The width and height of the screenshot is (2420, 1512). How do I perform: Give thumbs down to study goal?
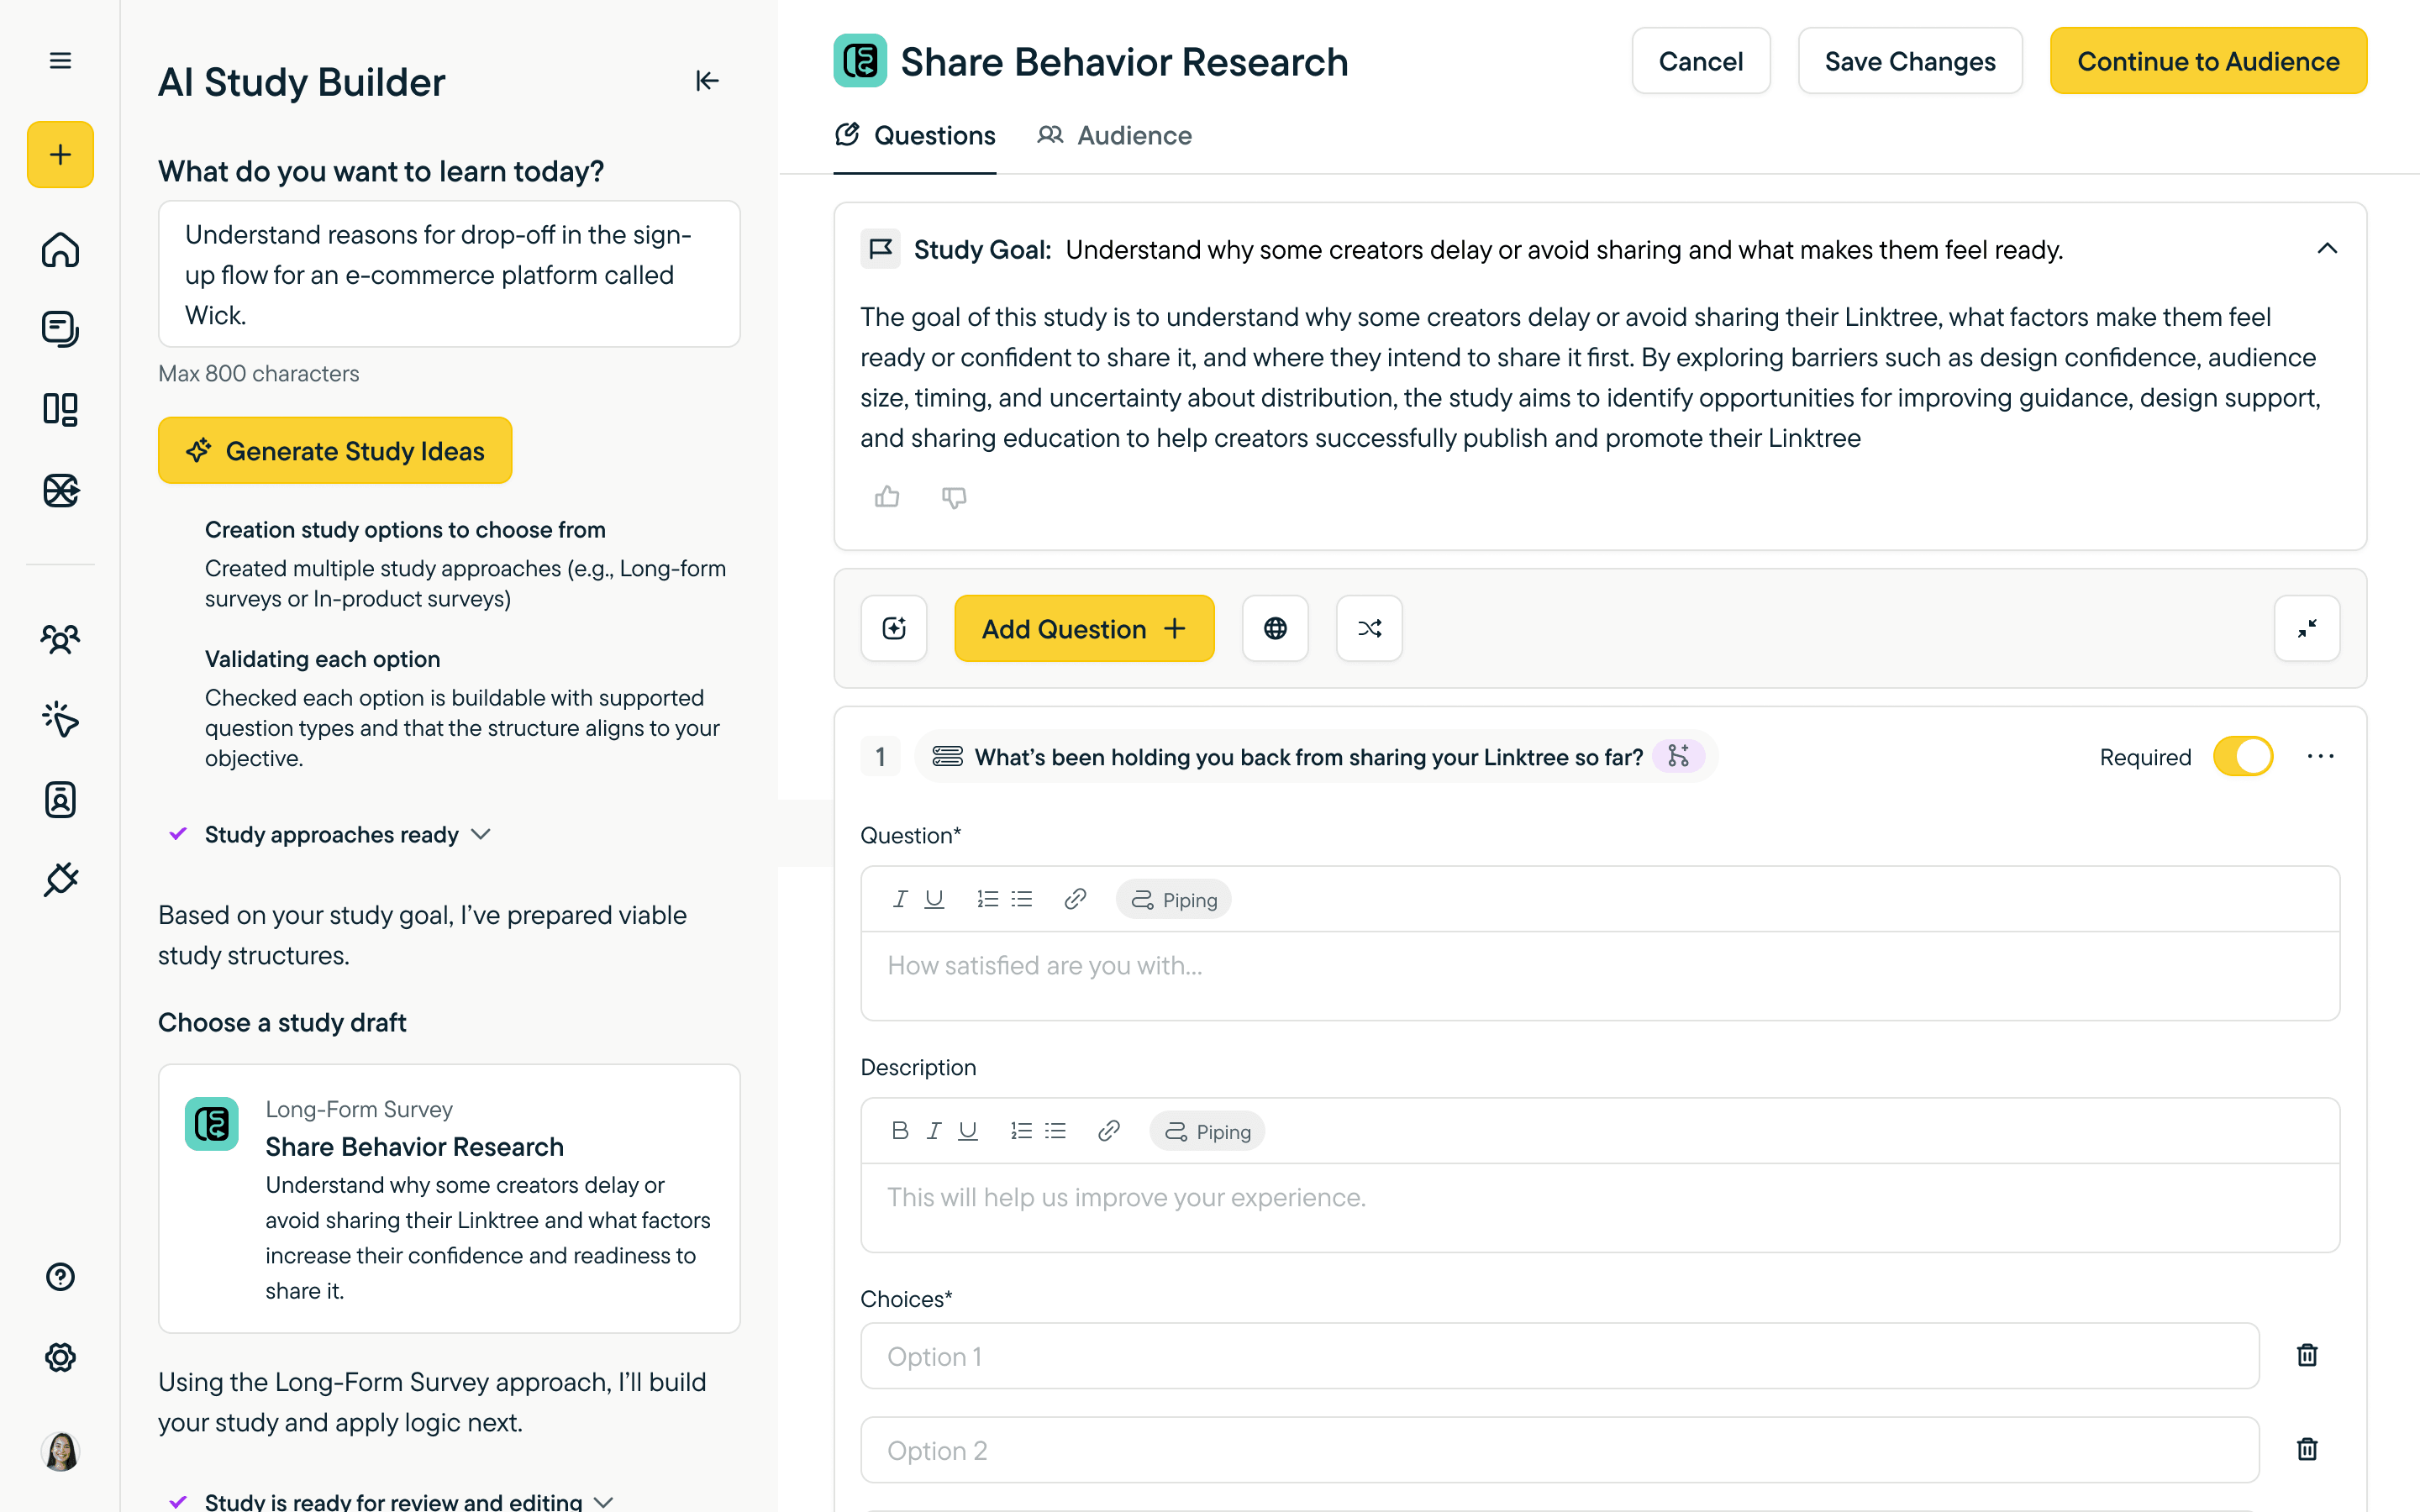coord(954,497)
